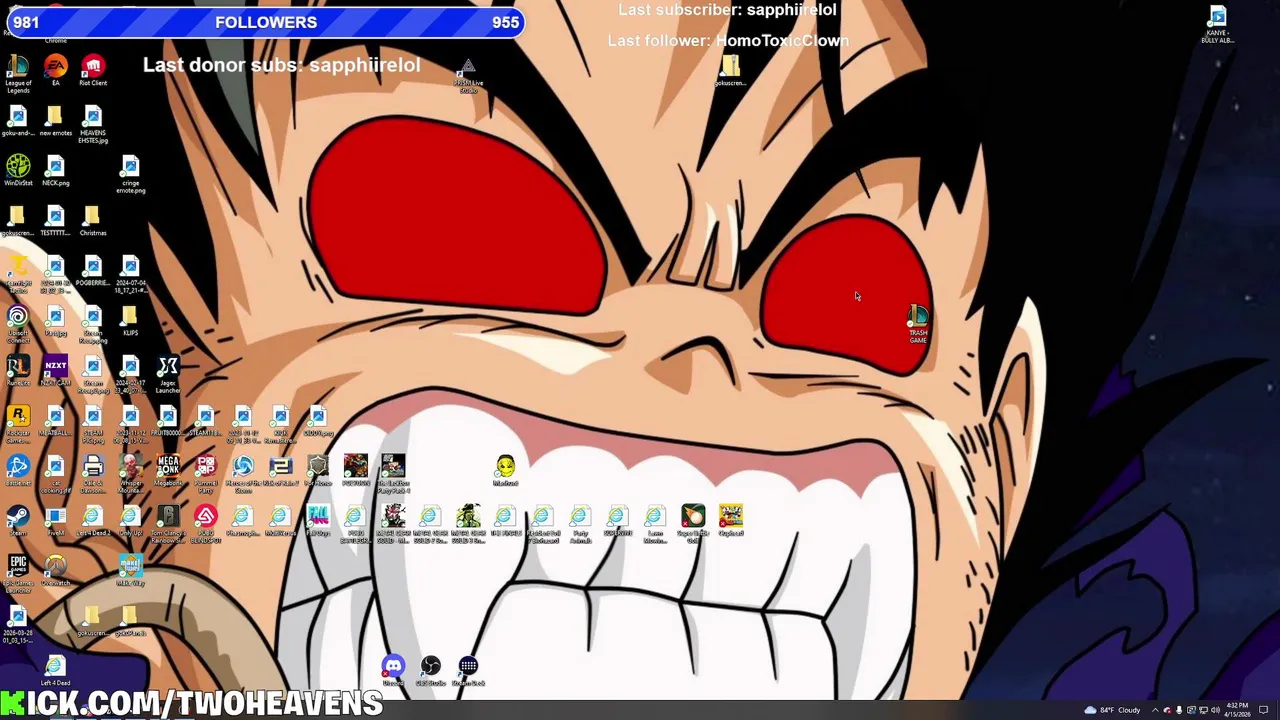Open the For Honor shortcut
The width and height of the screenshot is (1280, 720).
[318, 470]
